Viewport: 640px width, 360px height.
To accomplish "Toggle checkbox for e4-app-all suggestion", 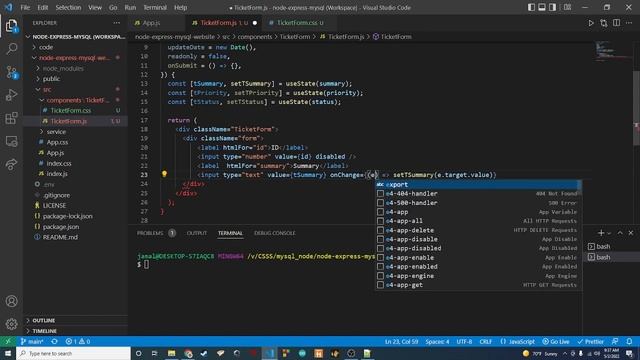I will [380, 221].
